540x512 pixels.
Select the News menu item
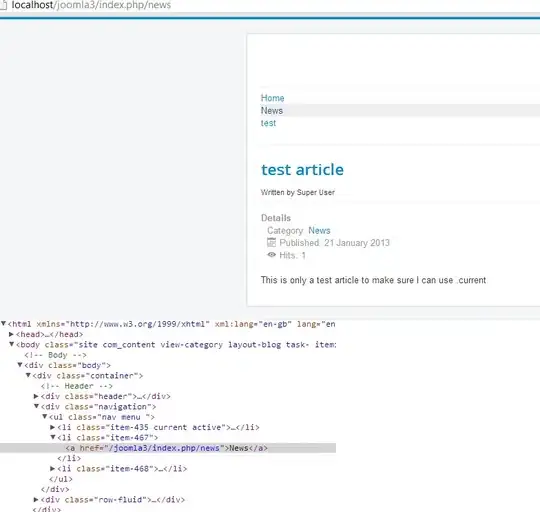272,111
